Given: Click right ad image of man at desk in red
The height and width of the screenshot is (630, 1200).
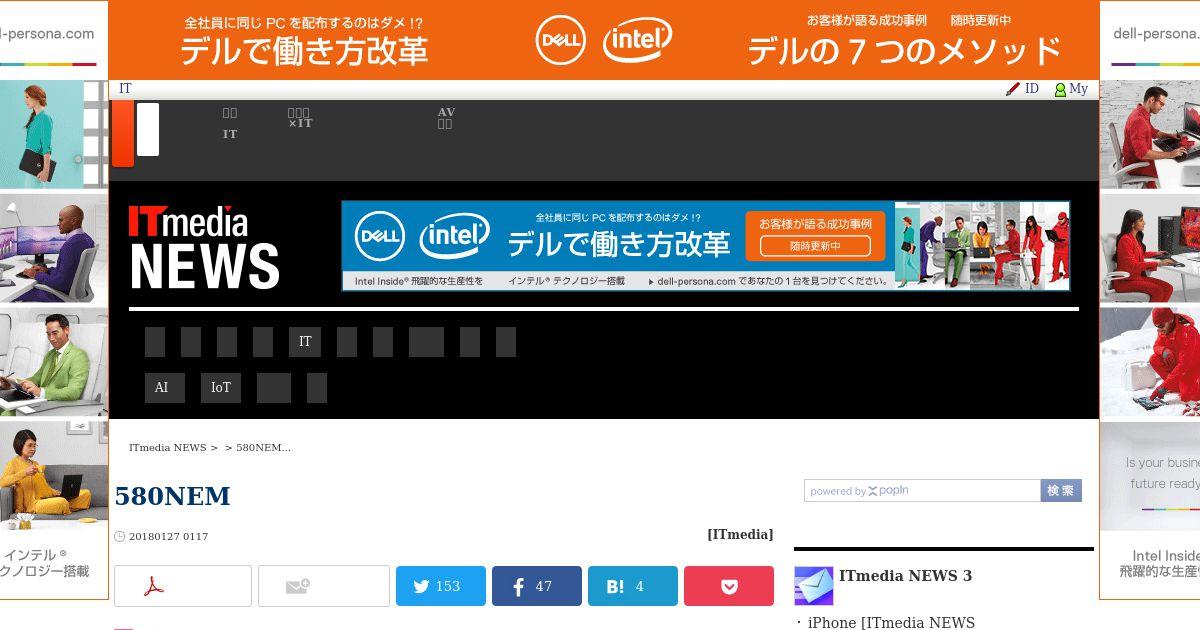Looking at the screenshot, I should tap(1150, 134).
